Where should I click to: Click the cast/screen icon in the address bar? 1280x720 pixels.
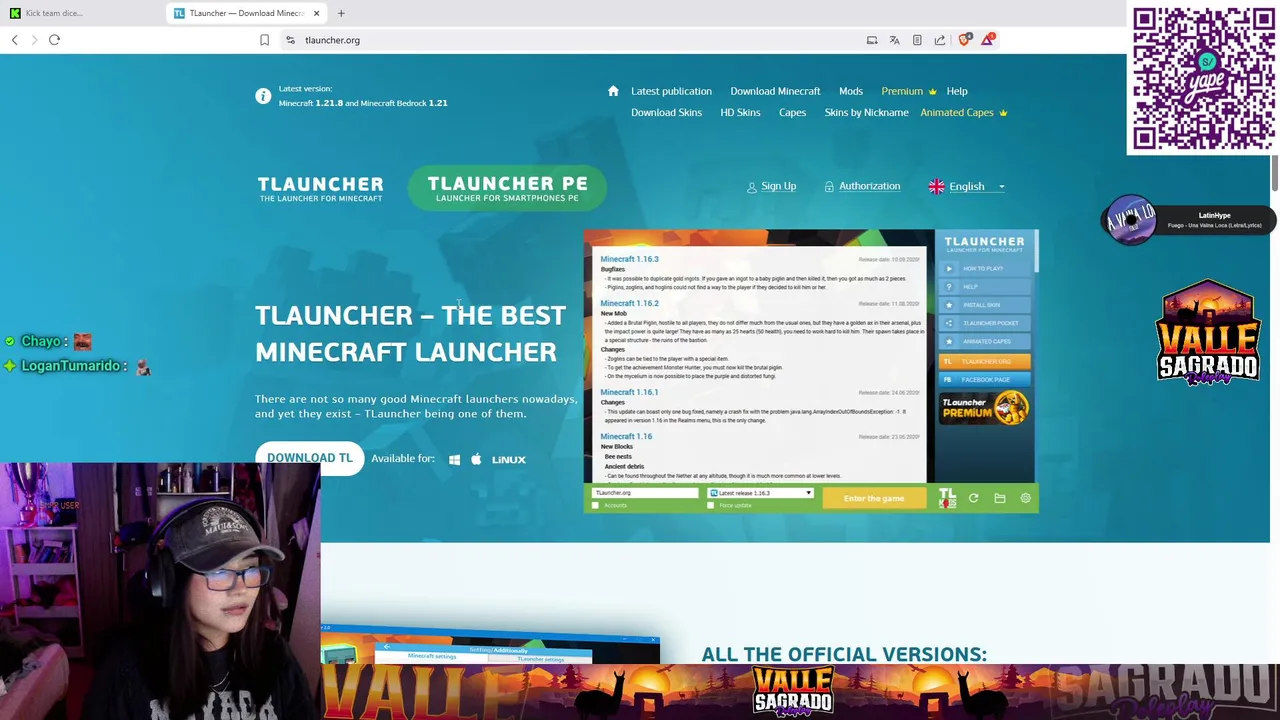872,40
